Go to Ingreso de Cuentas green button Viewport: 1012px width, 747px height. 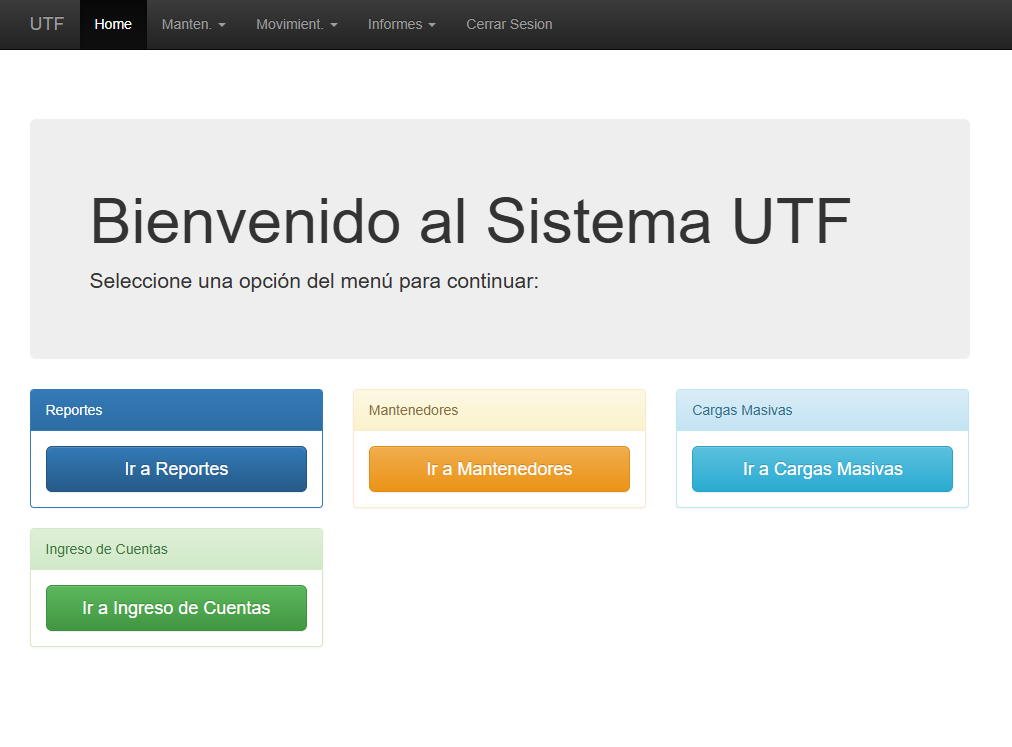(176, 608)
